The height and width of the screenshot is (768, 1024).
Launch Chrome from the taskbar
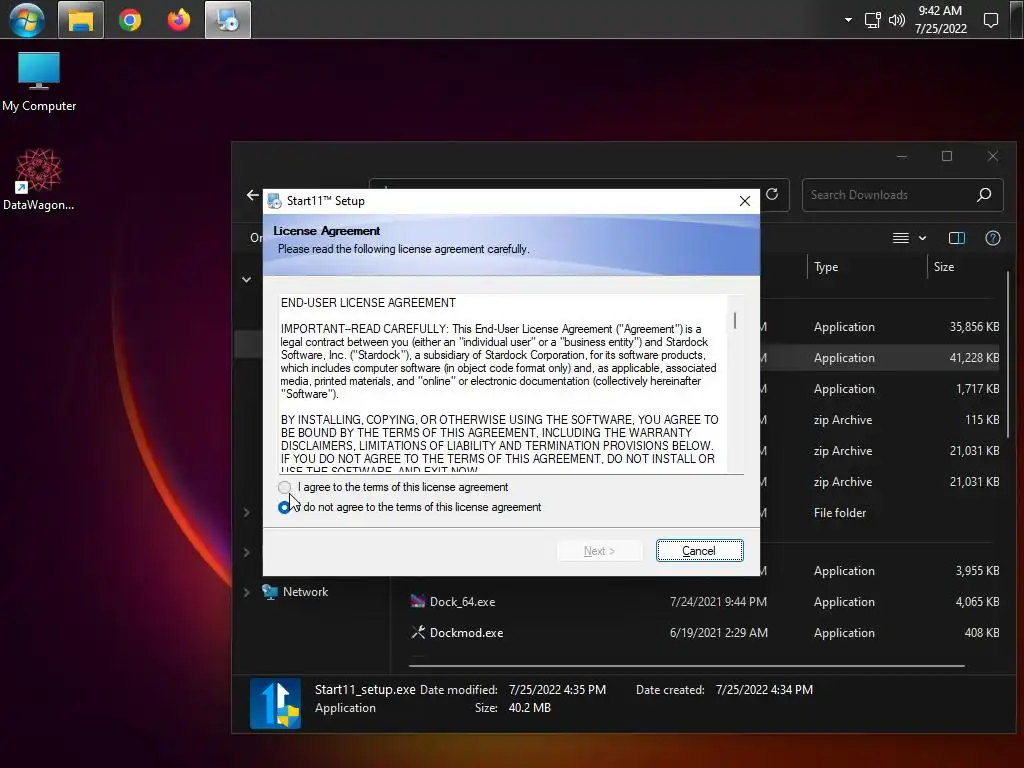[130, 20]
